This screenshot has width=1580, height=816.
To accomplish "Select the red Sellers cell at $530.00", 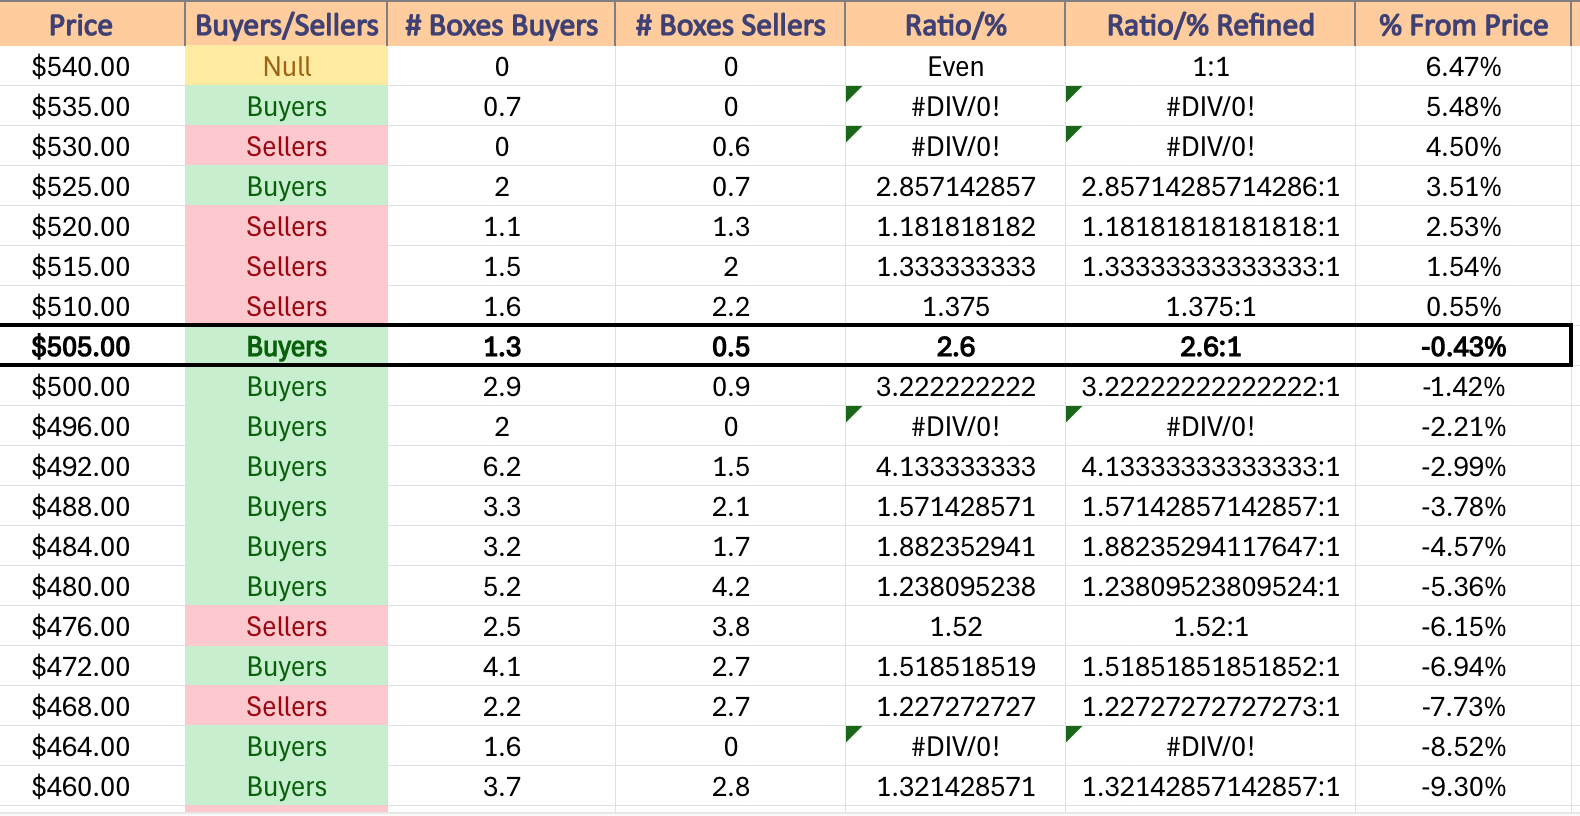I will coord(286,146).
